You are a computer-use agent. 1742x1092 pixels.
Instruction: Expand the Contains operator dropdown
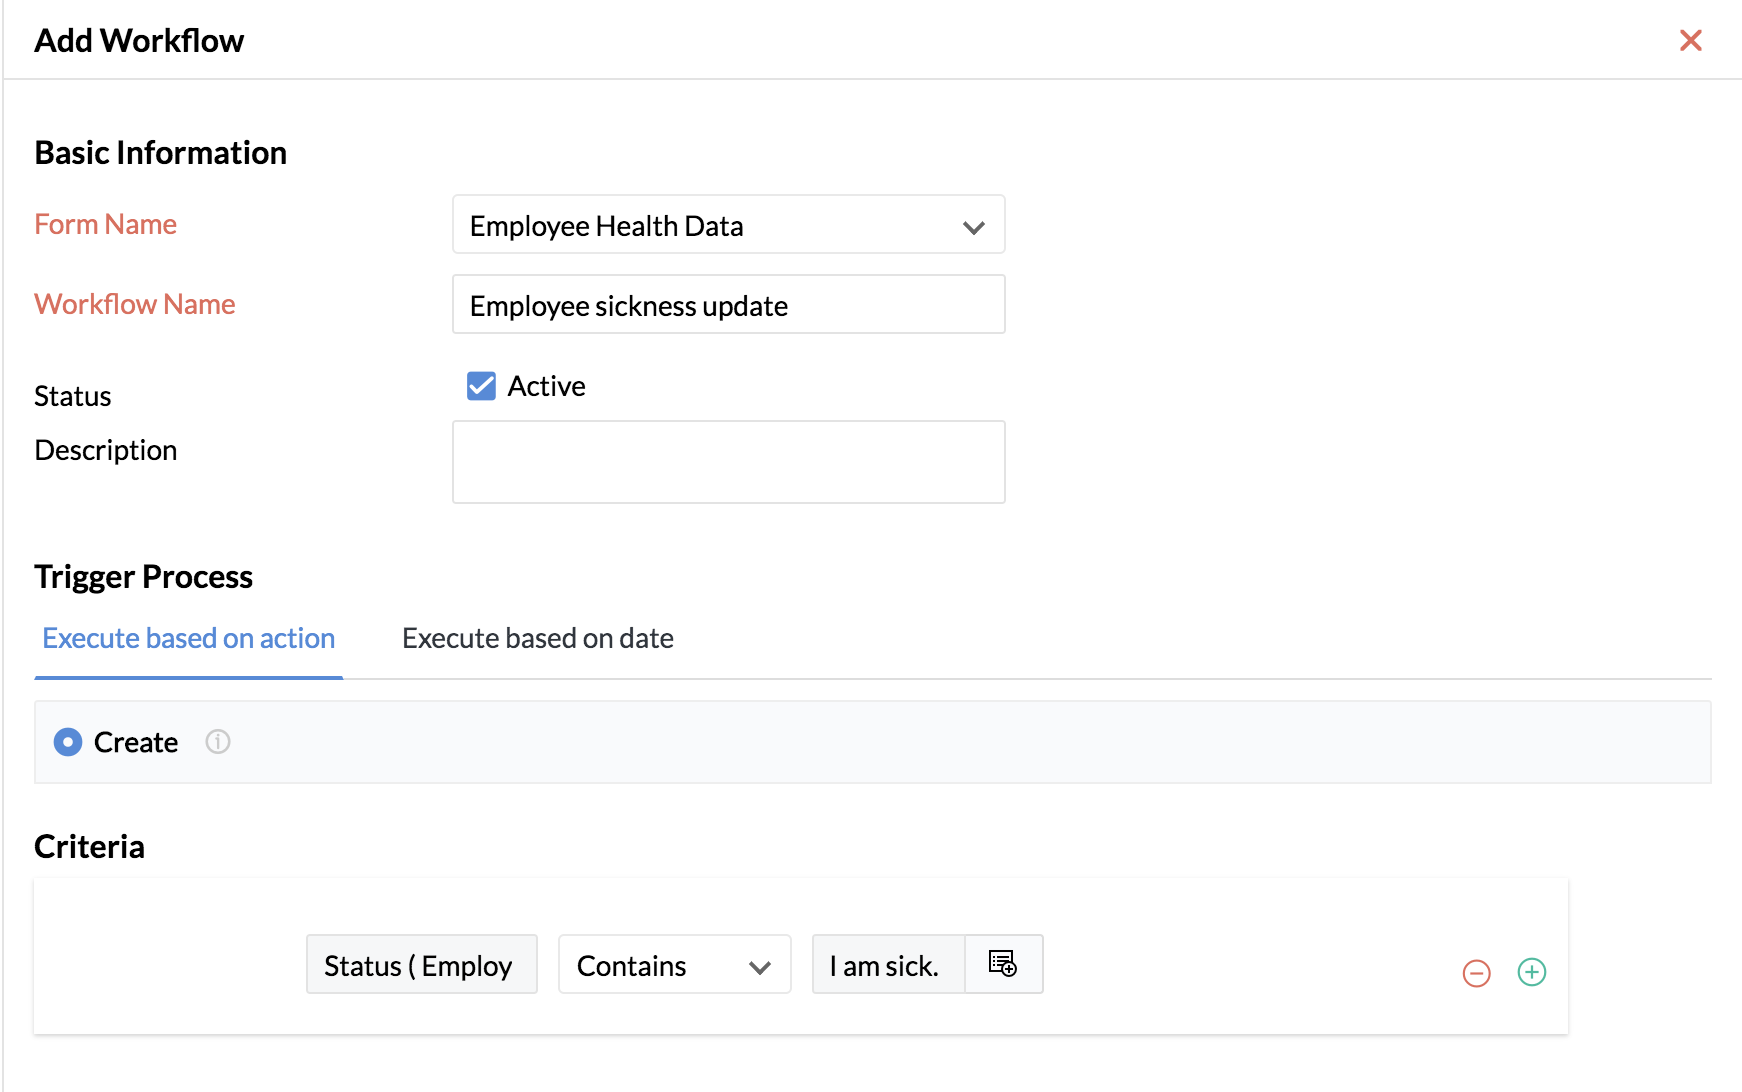click(674, 965)
